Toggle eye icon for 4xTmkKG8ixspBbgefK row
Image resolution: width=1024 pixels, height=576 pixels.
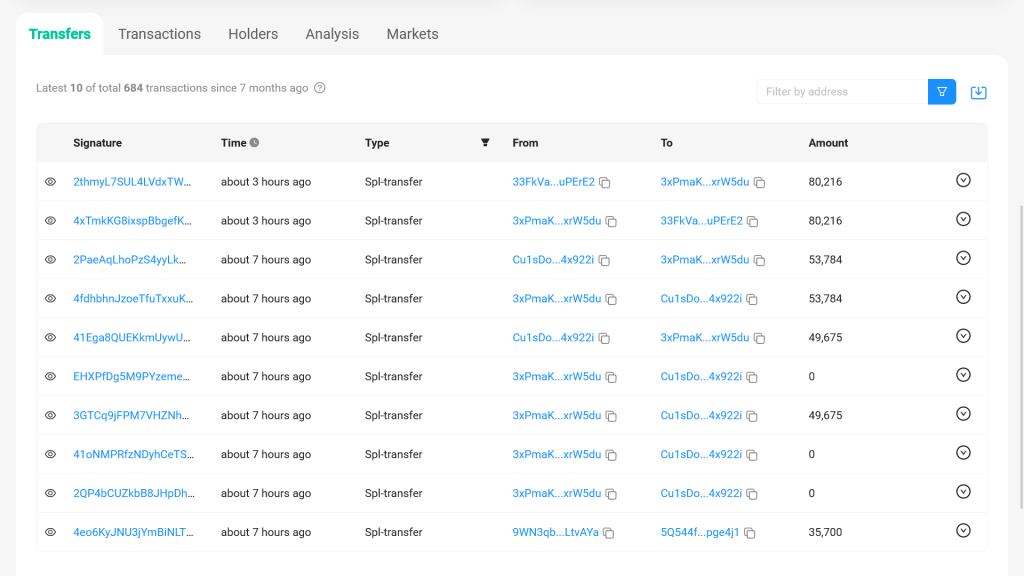(50, 221)
